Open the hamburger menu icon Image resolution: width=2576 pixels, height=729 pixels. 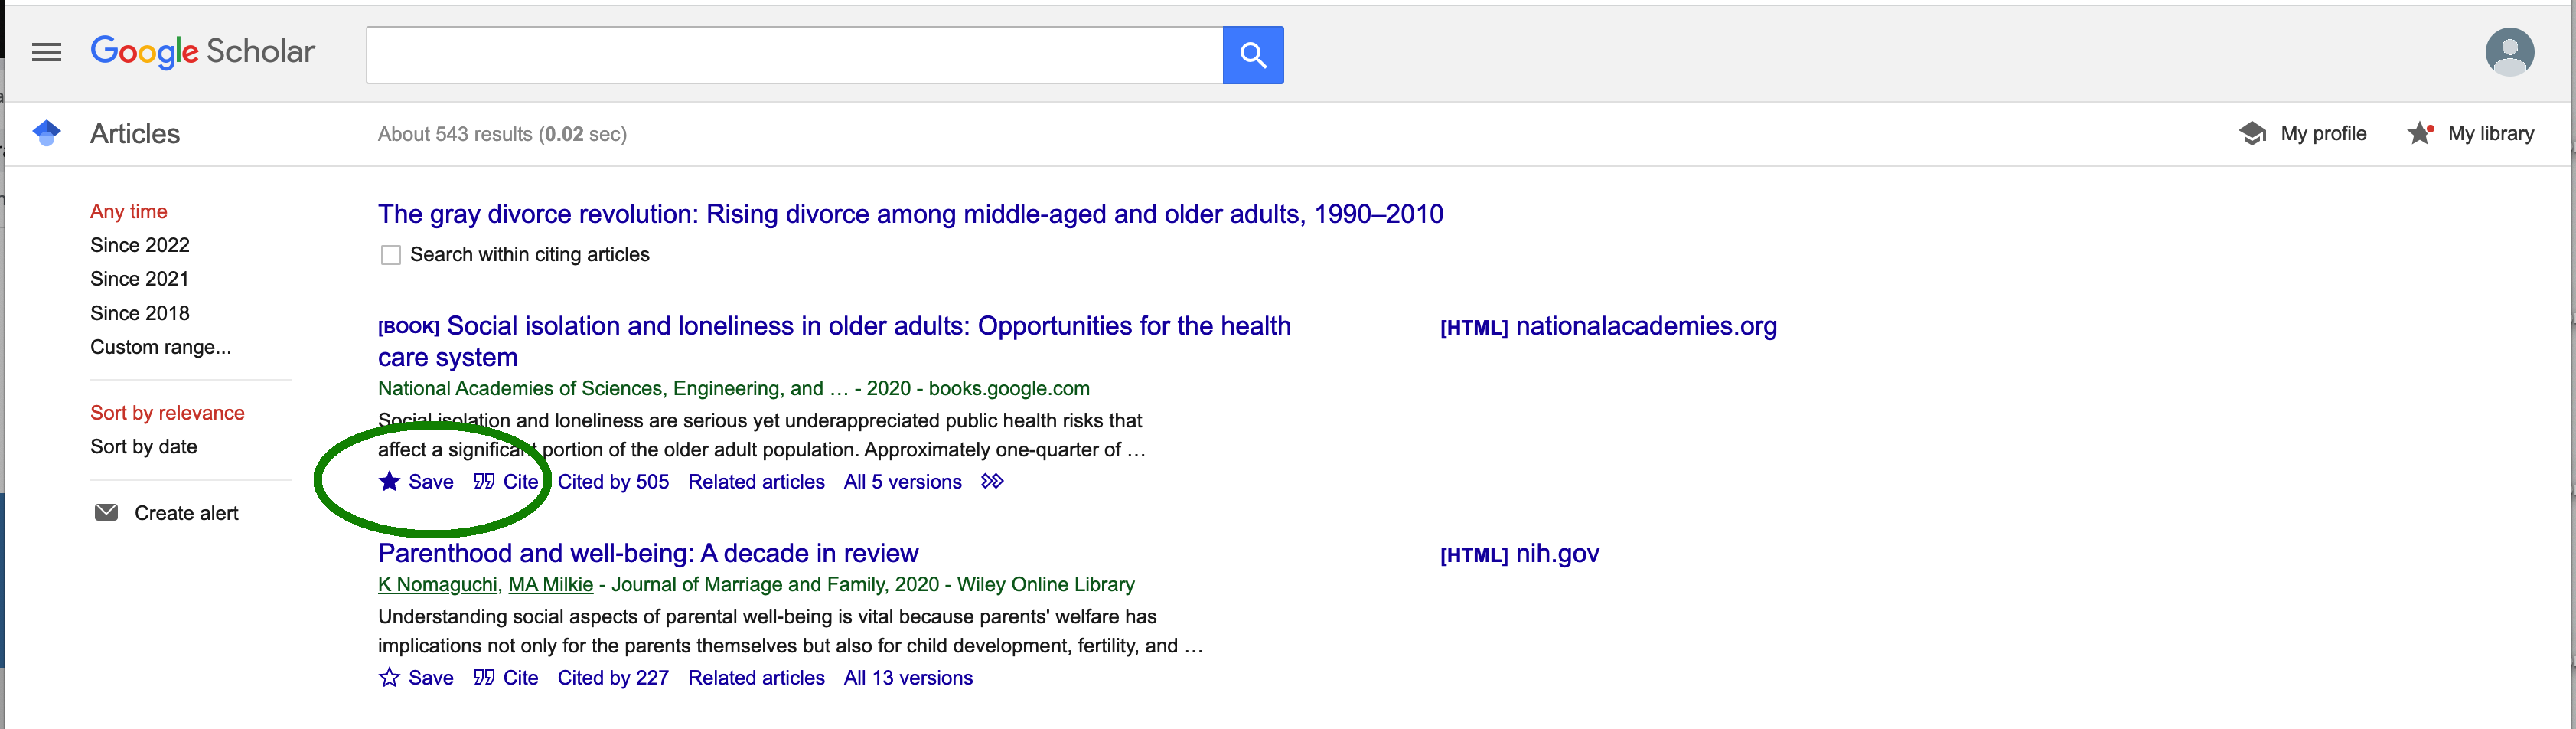(46, 52)
